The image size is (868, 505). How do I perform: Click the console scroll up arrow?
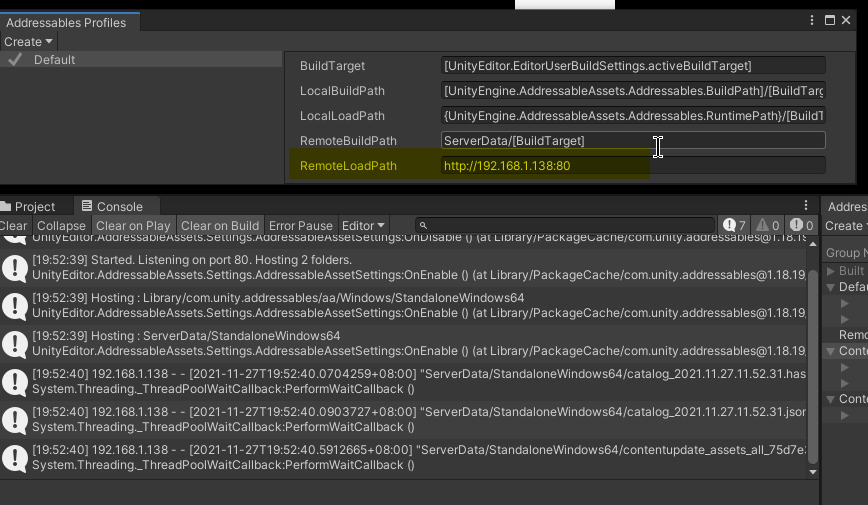(813, 244)
